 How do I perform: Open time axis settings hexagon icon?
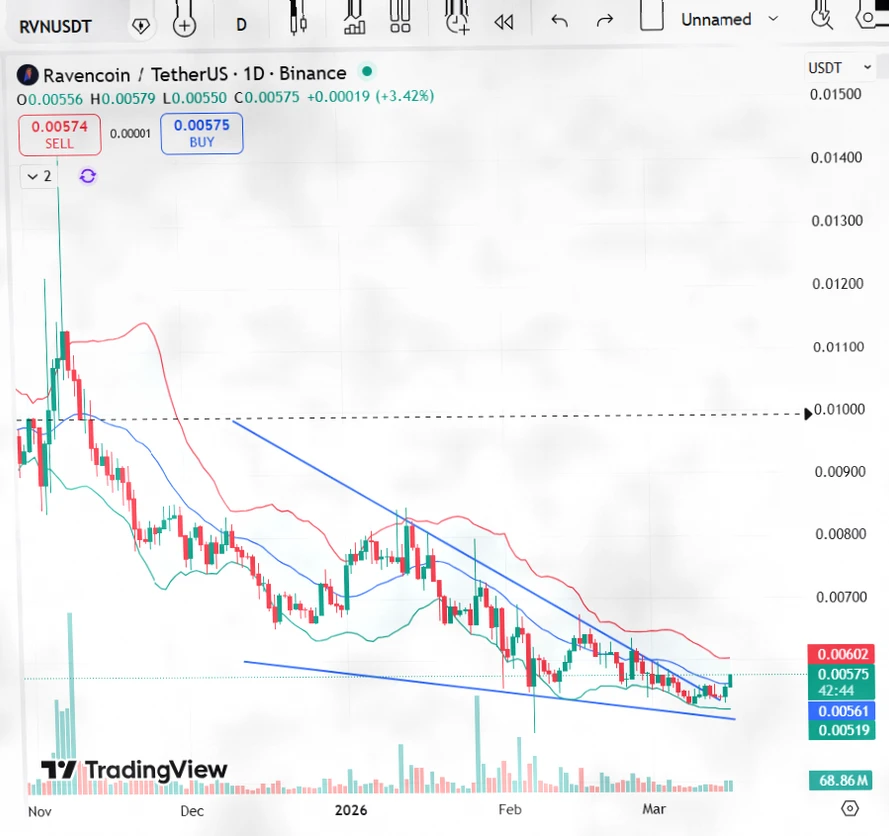(850, 808)
